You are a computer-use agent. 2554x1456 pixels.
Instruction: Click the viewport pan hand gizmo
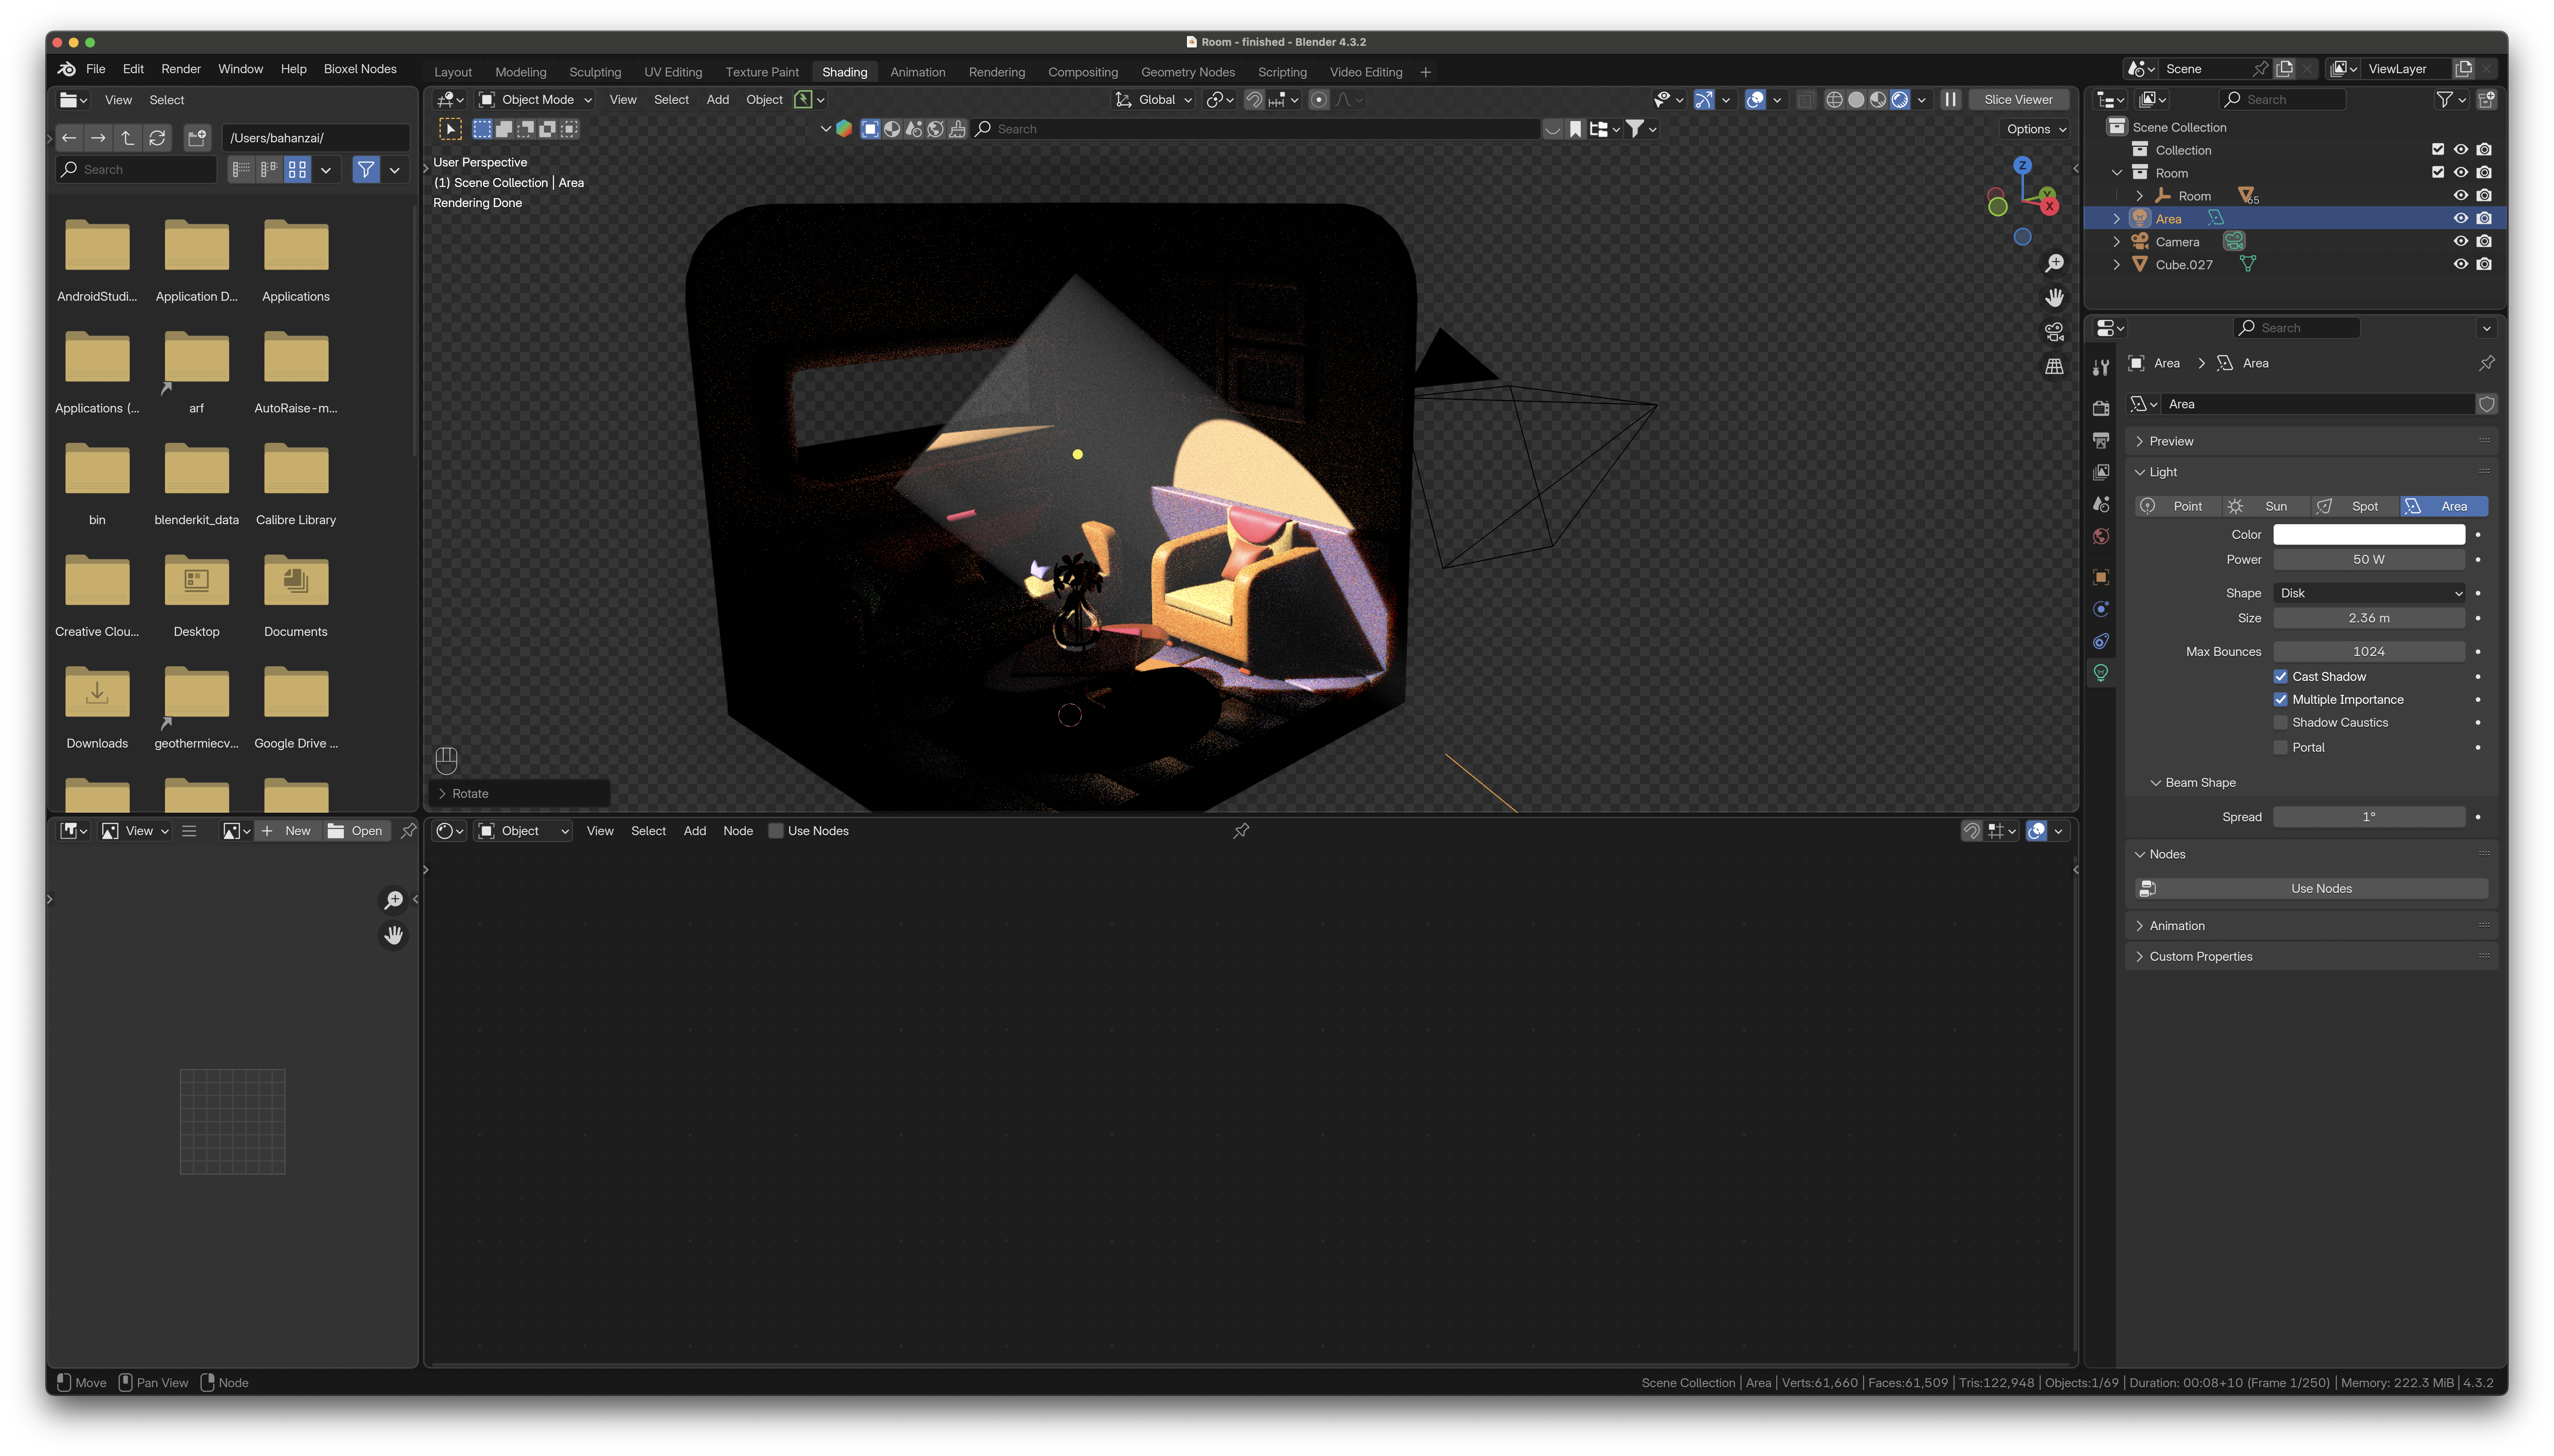tap(2054, 298)
